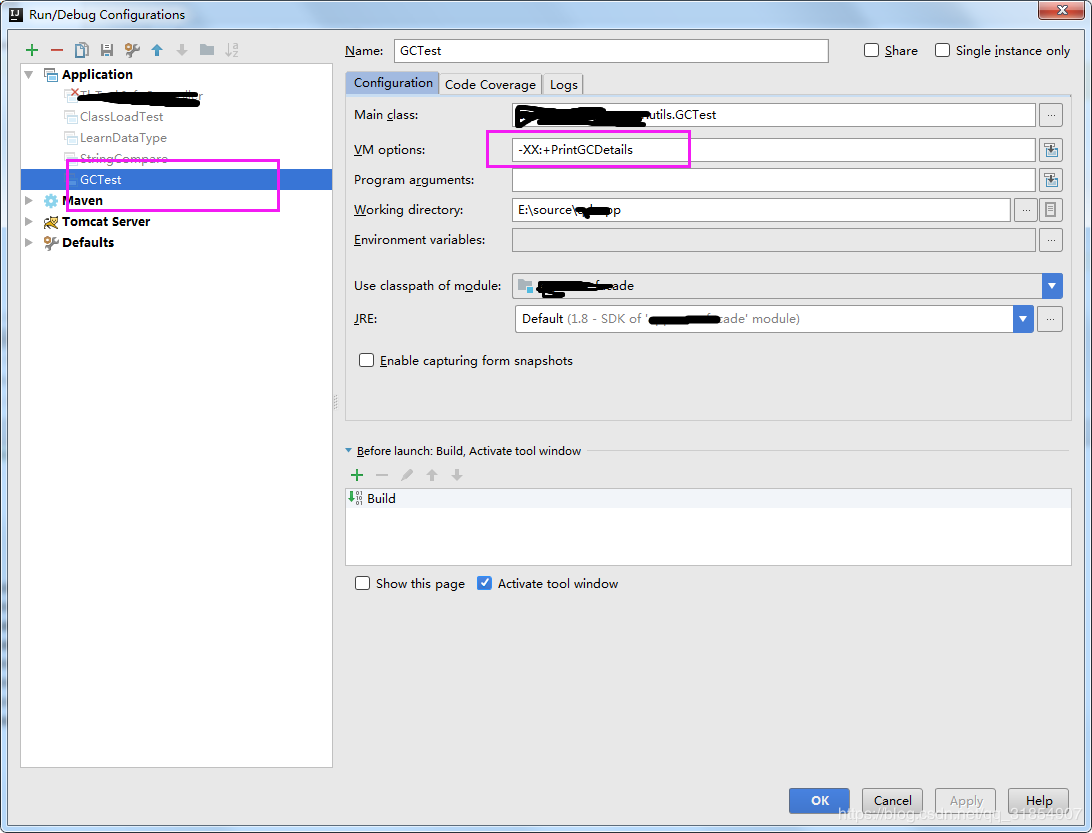
Task: Move GCTest up in the list
Action: (x=157, y=49)
